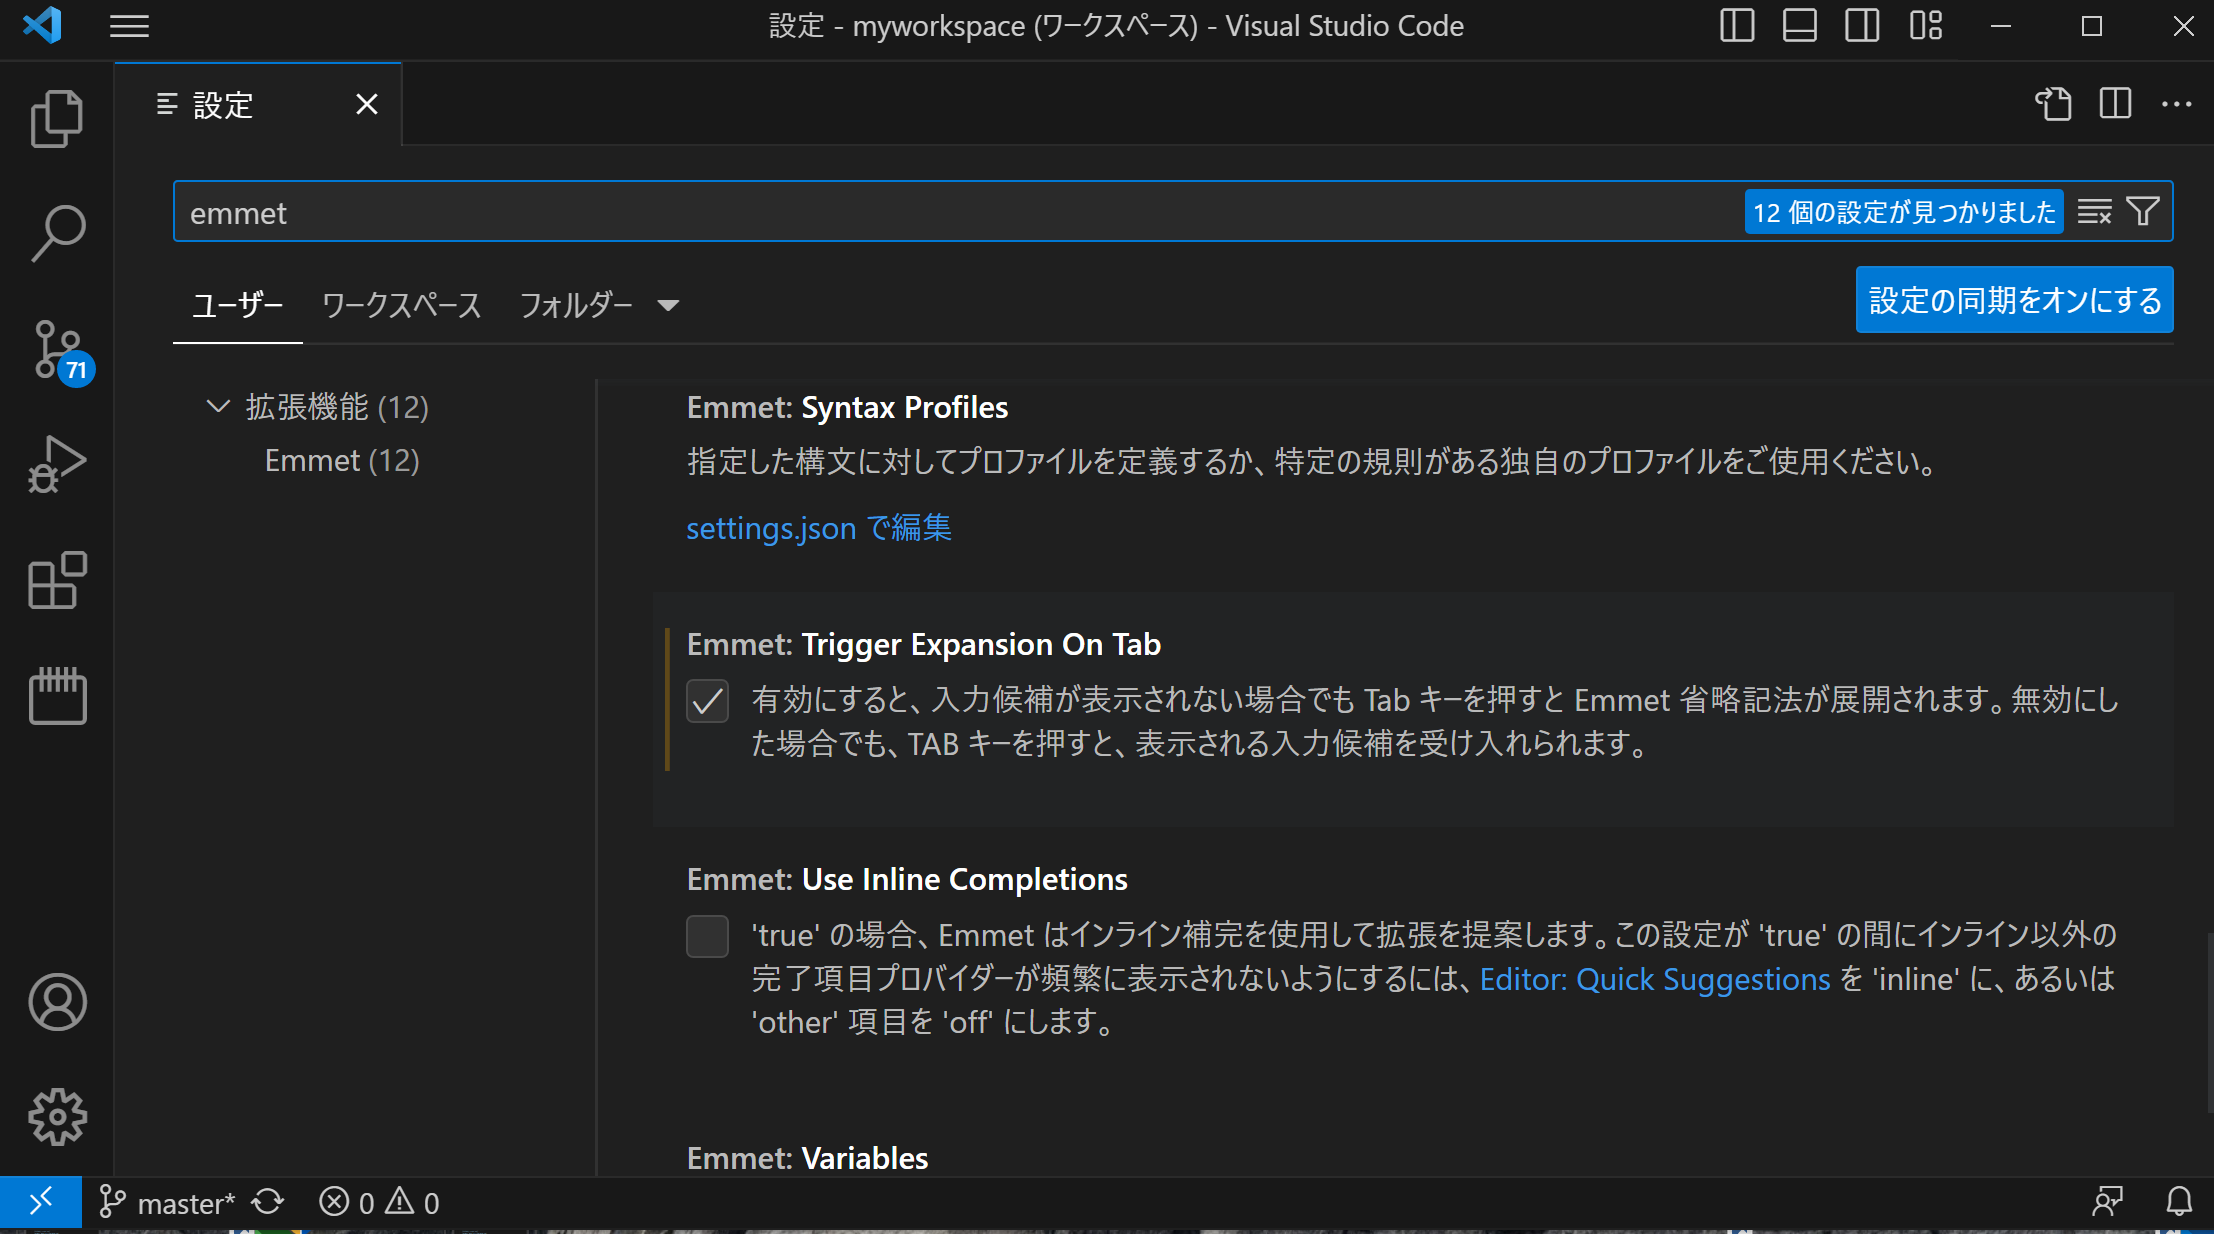
Task: Open the フォルダー dropdown arrow
Action: click(x=668, y=305)
